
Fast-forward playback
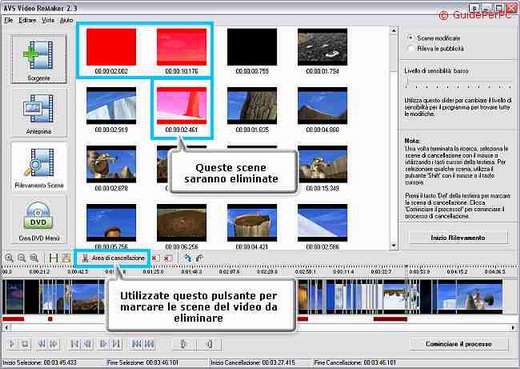tap(54, 344)
